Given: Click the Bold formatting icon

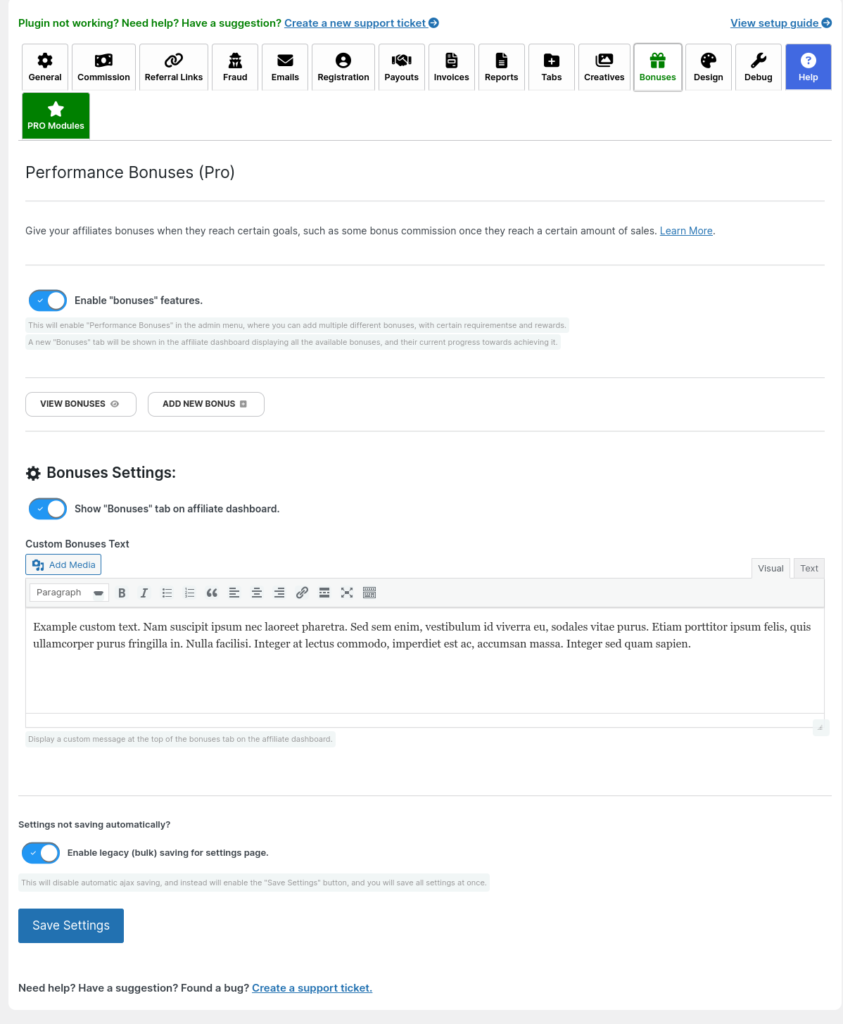Looking at the screenshot, I should (121, 593).
